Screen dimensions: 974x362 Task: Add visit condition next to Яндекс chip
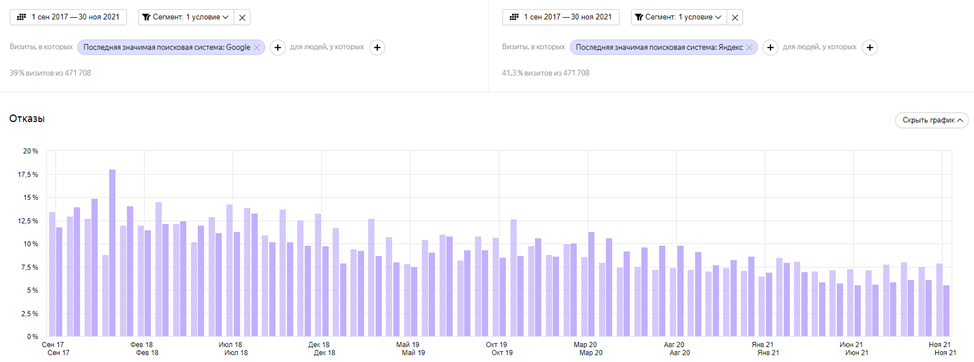coord(770,47)
